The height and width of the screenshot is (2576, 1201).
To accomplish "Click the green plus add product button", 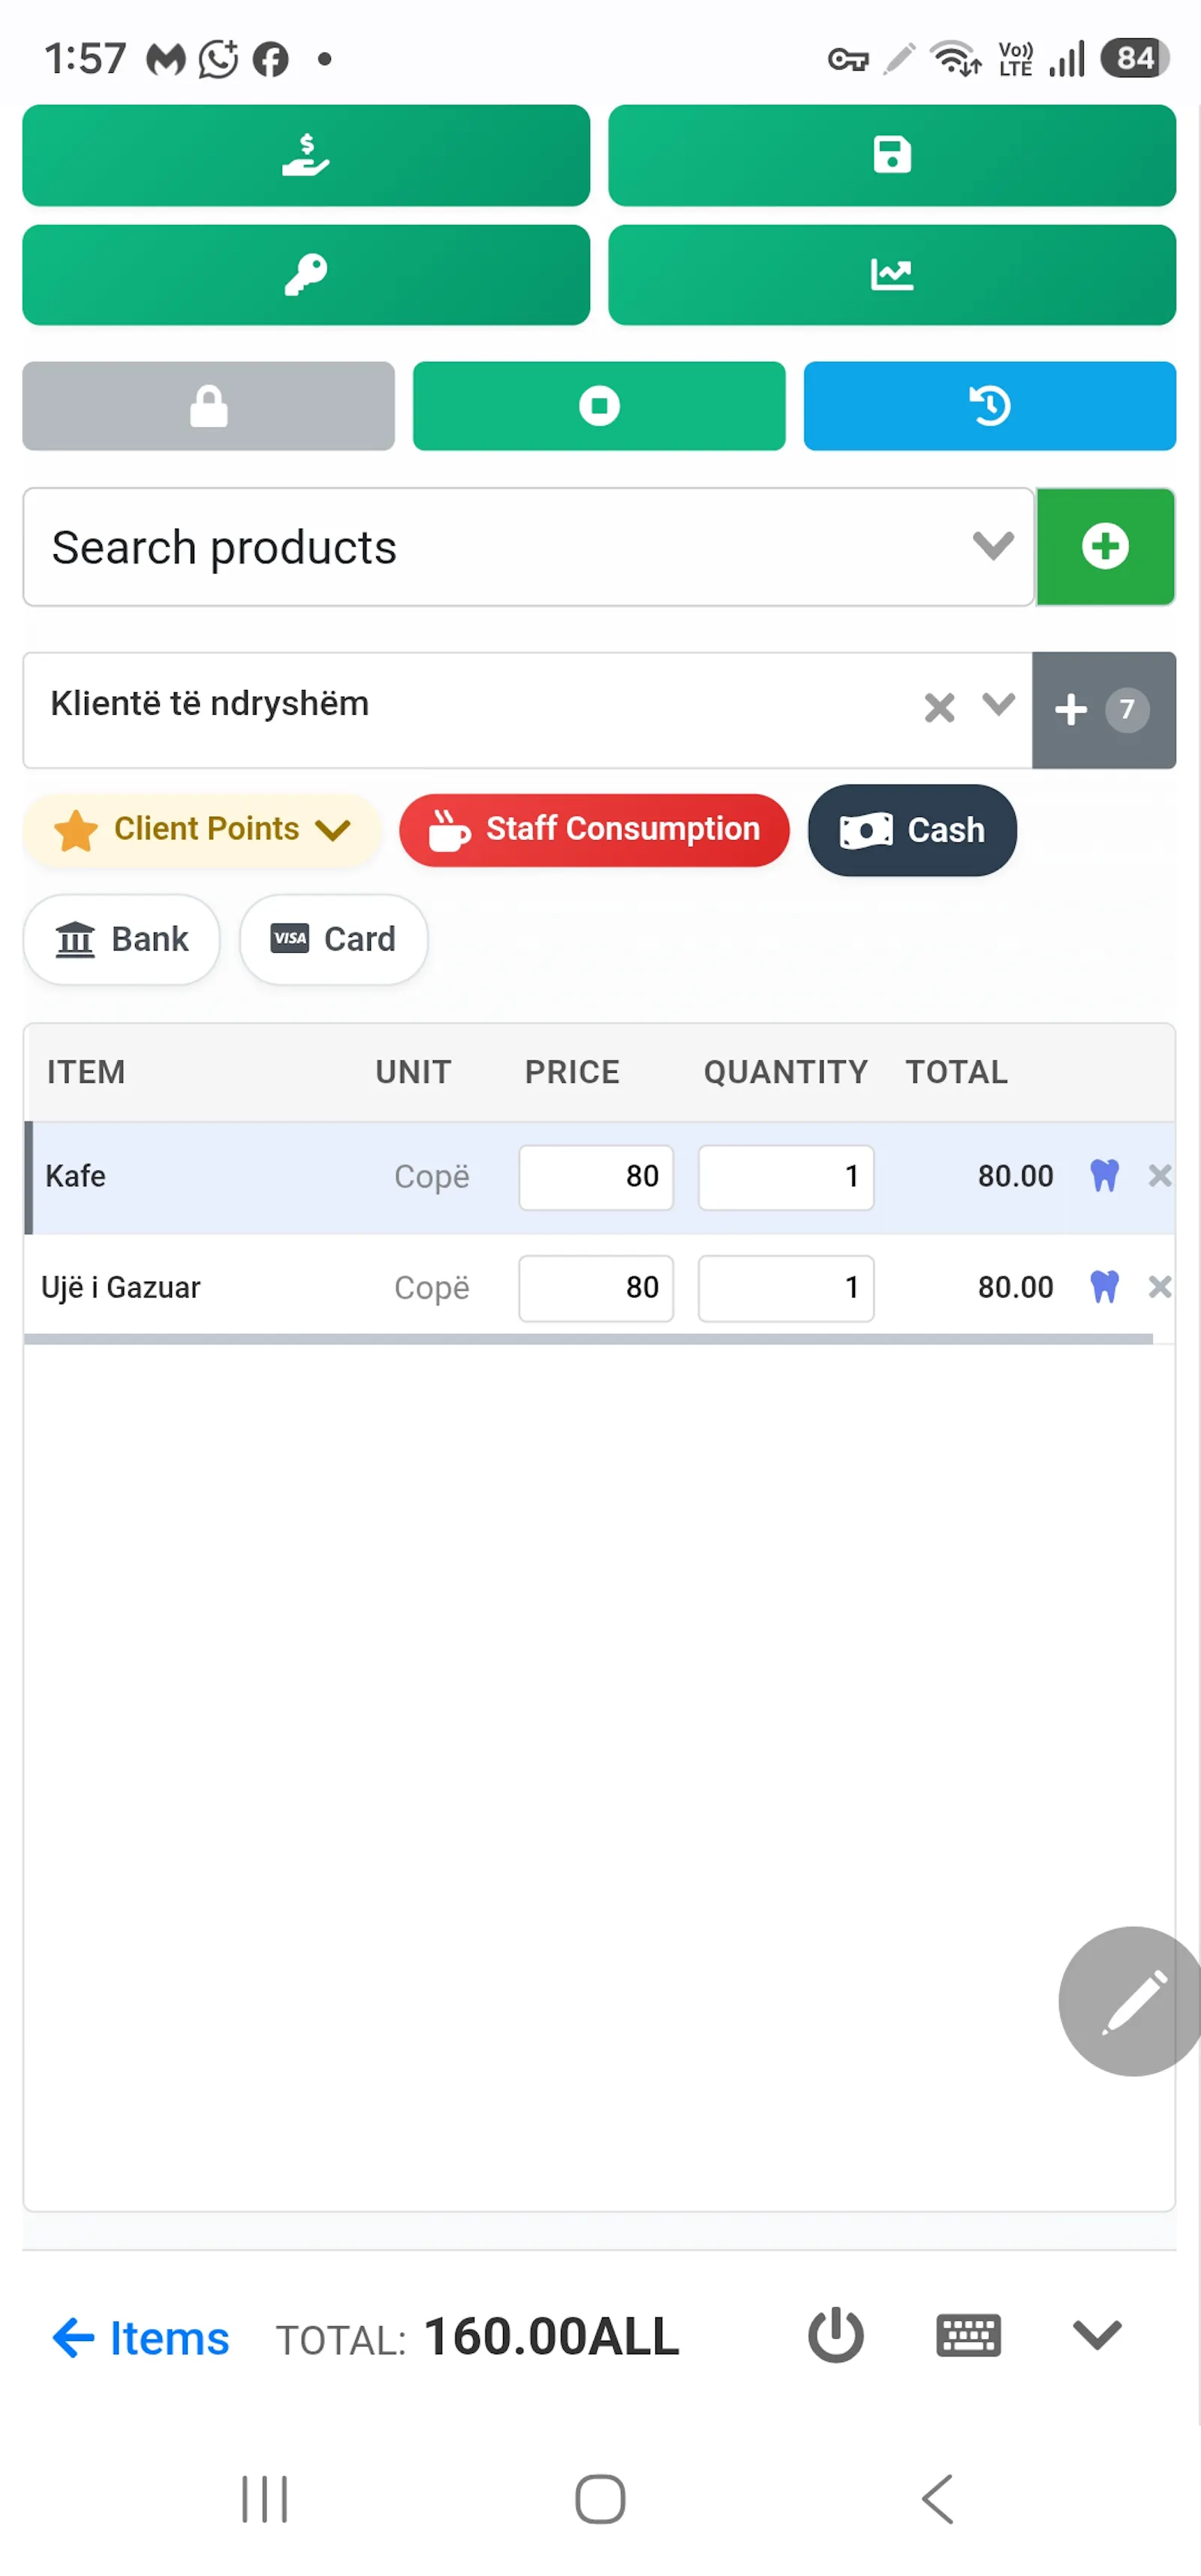I will click(1105, 547).
